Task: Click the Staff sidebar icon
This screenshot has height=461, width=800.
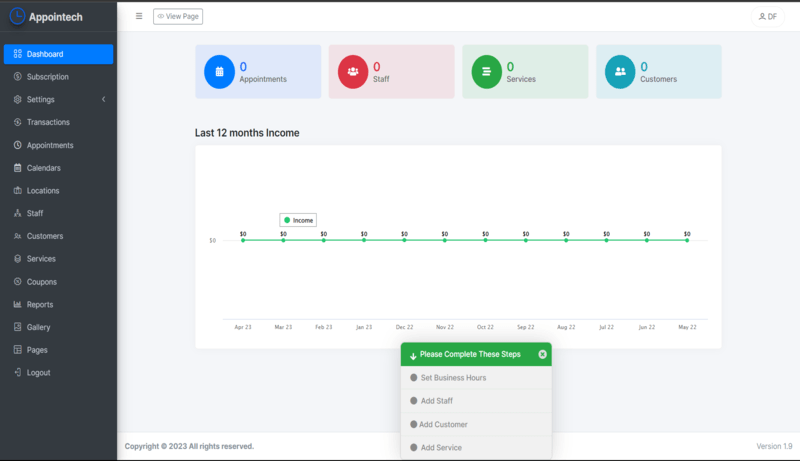Action: (17, 213)
